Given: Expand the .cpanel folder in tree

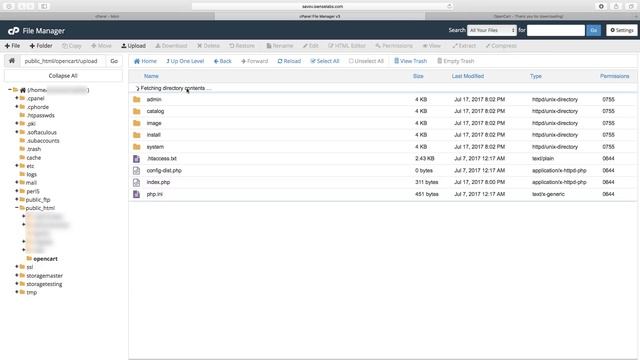Looking at the screenshot, I should 17,98.
